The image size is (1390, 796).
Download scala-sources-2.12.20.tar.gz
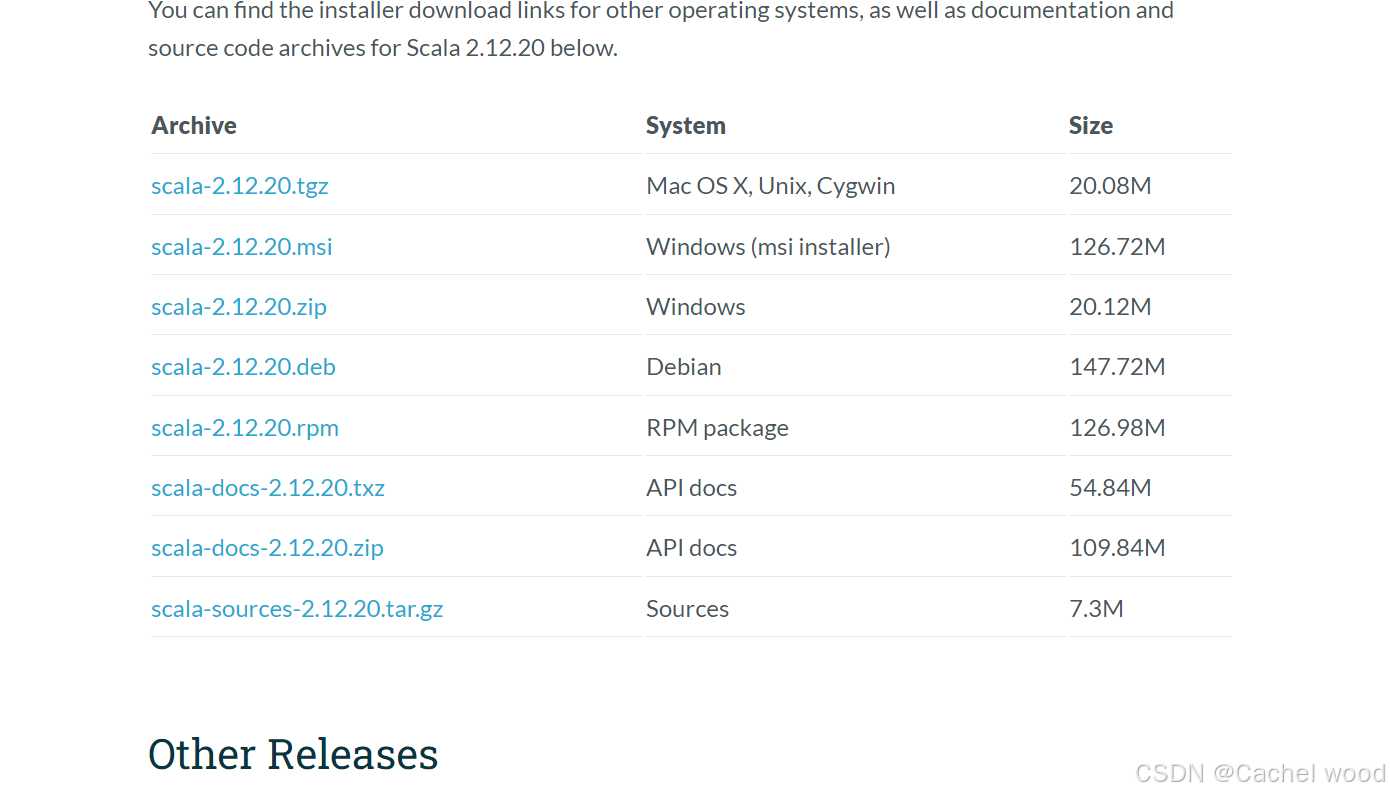[297, 609]
